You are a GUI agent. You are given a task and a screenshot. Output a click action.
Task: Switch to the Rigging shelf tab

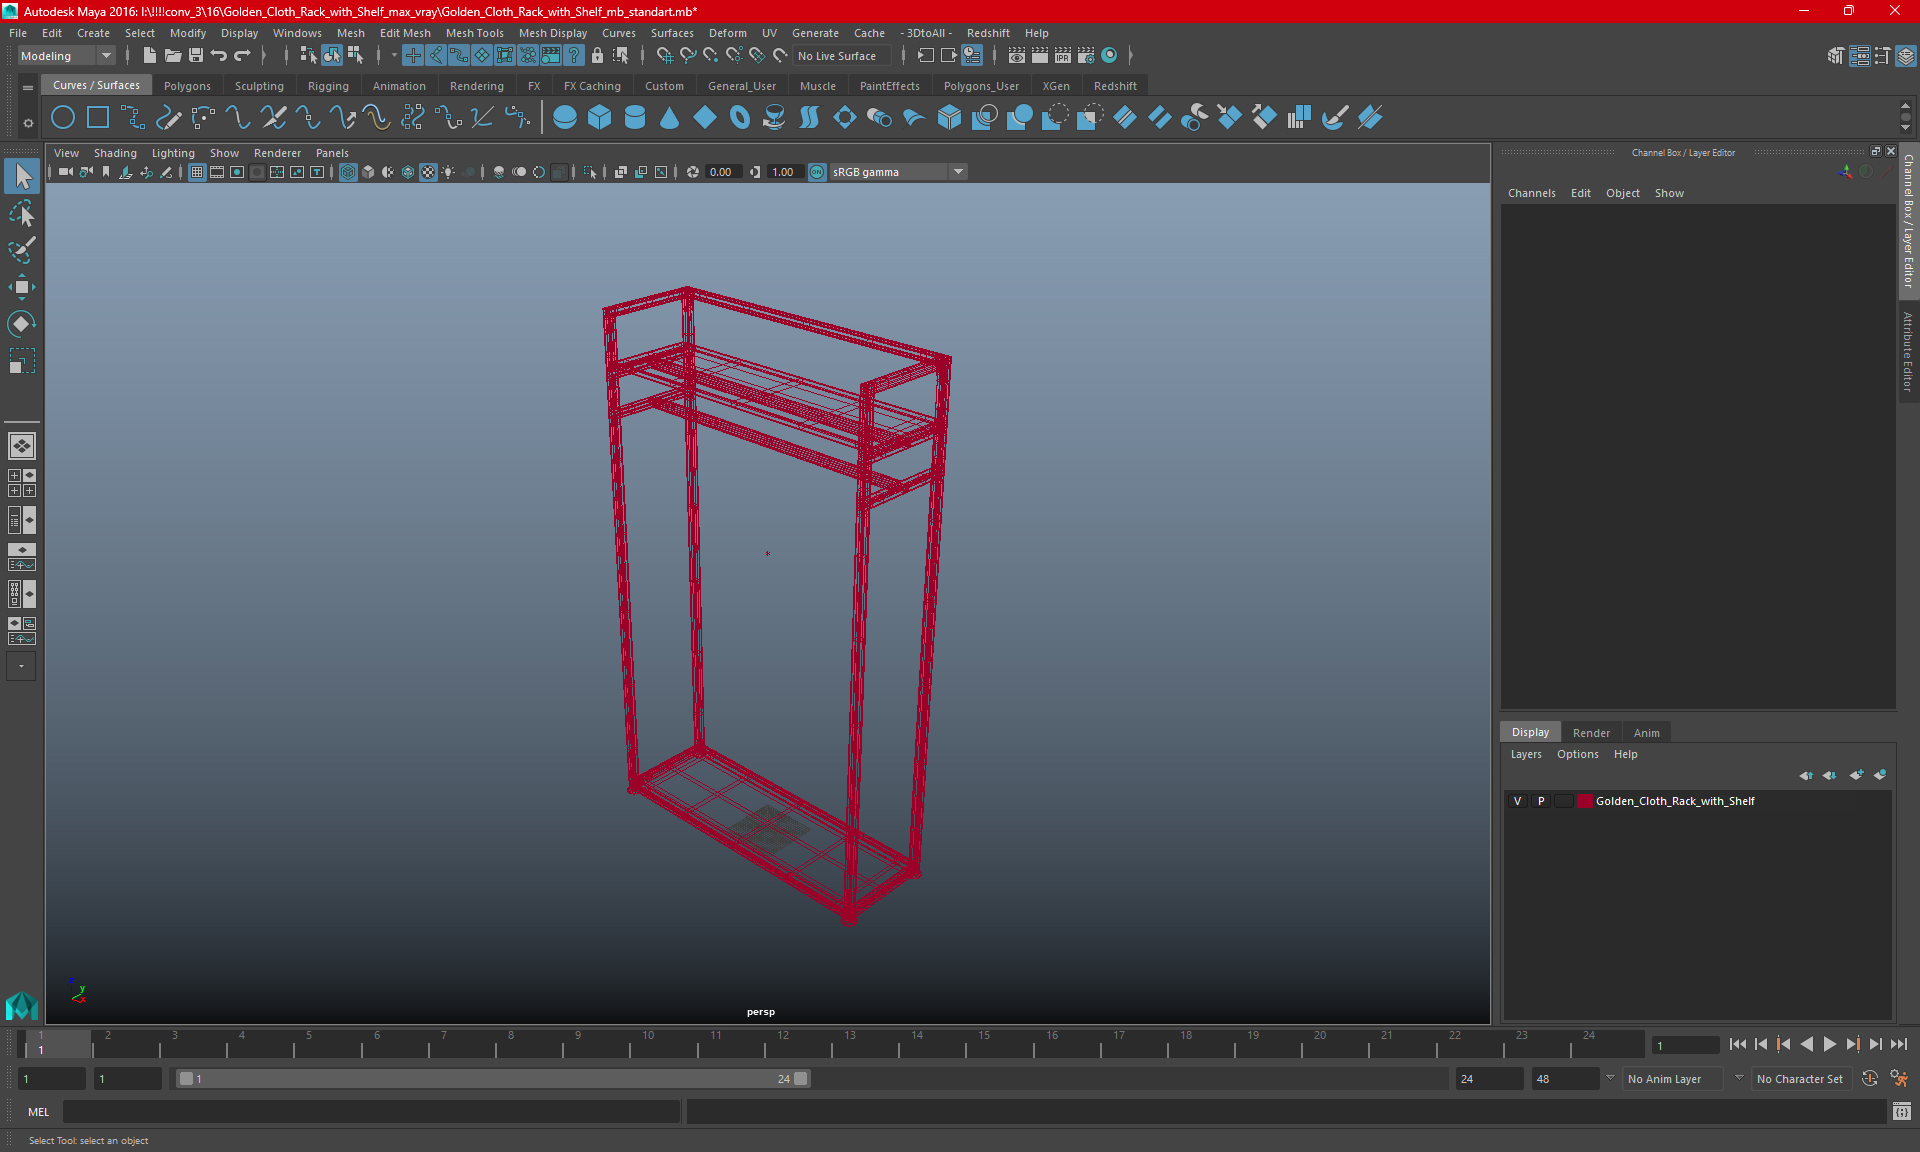click(x=328, y=86)
